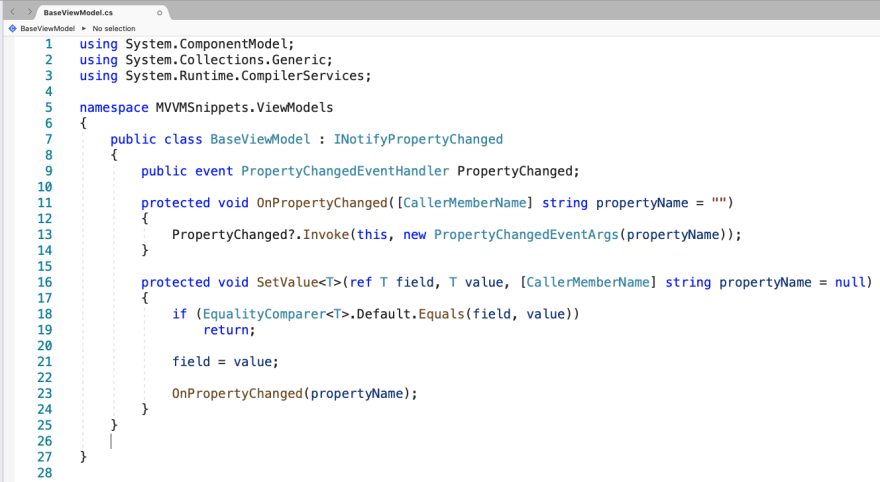Click line number 11 in gutter
The image size is (880, 482).
pos(44,203)
